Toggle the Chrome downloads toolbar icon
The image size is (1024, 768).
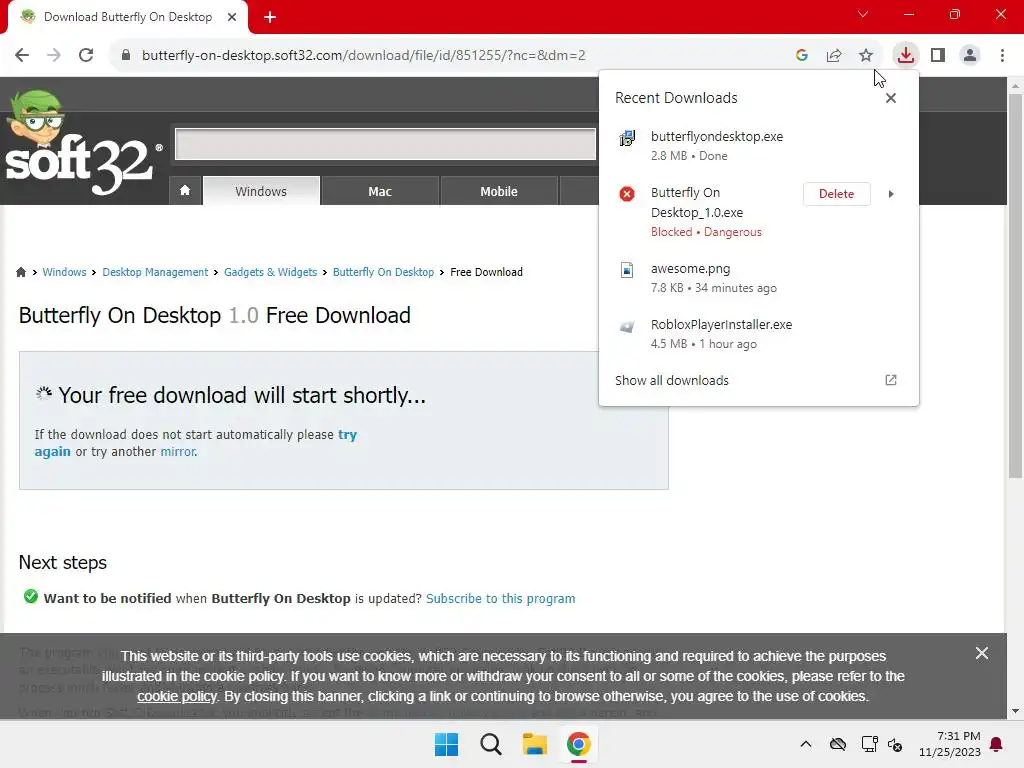coord(905,55)
